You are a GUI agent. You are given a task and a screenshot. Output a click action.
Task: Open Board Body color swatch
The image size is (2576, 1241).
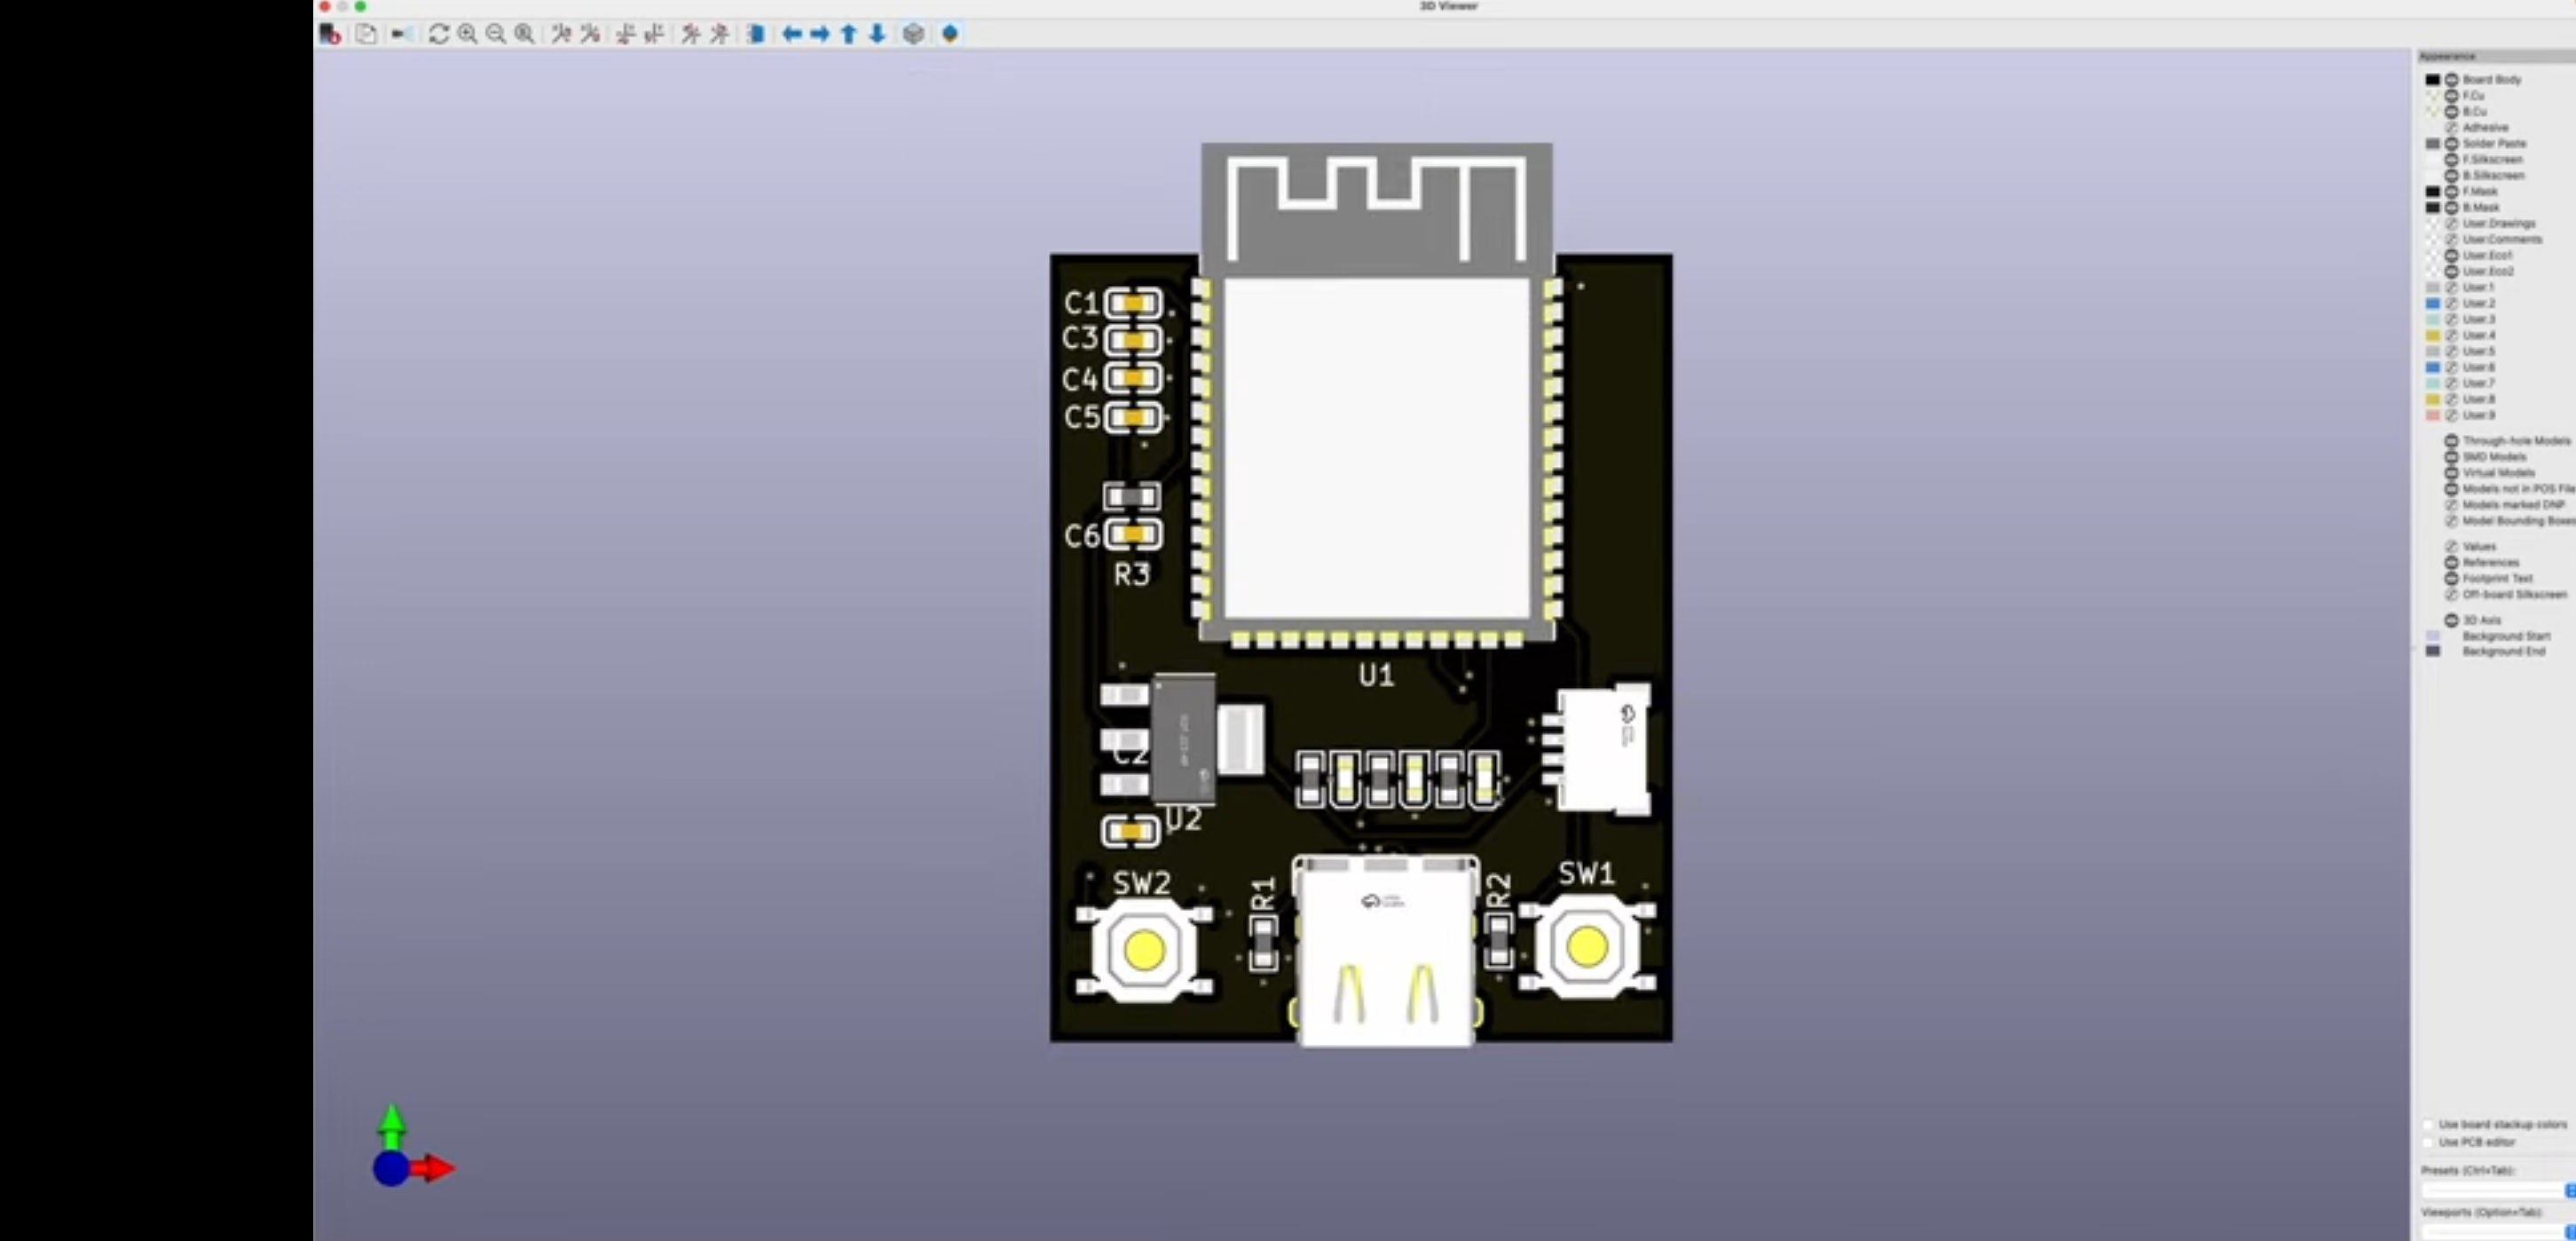click(x=2433, y=79)
